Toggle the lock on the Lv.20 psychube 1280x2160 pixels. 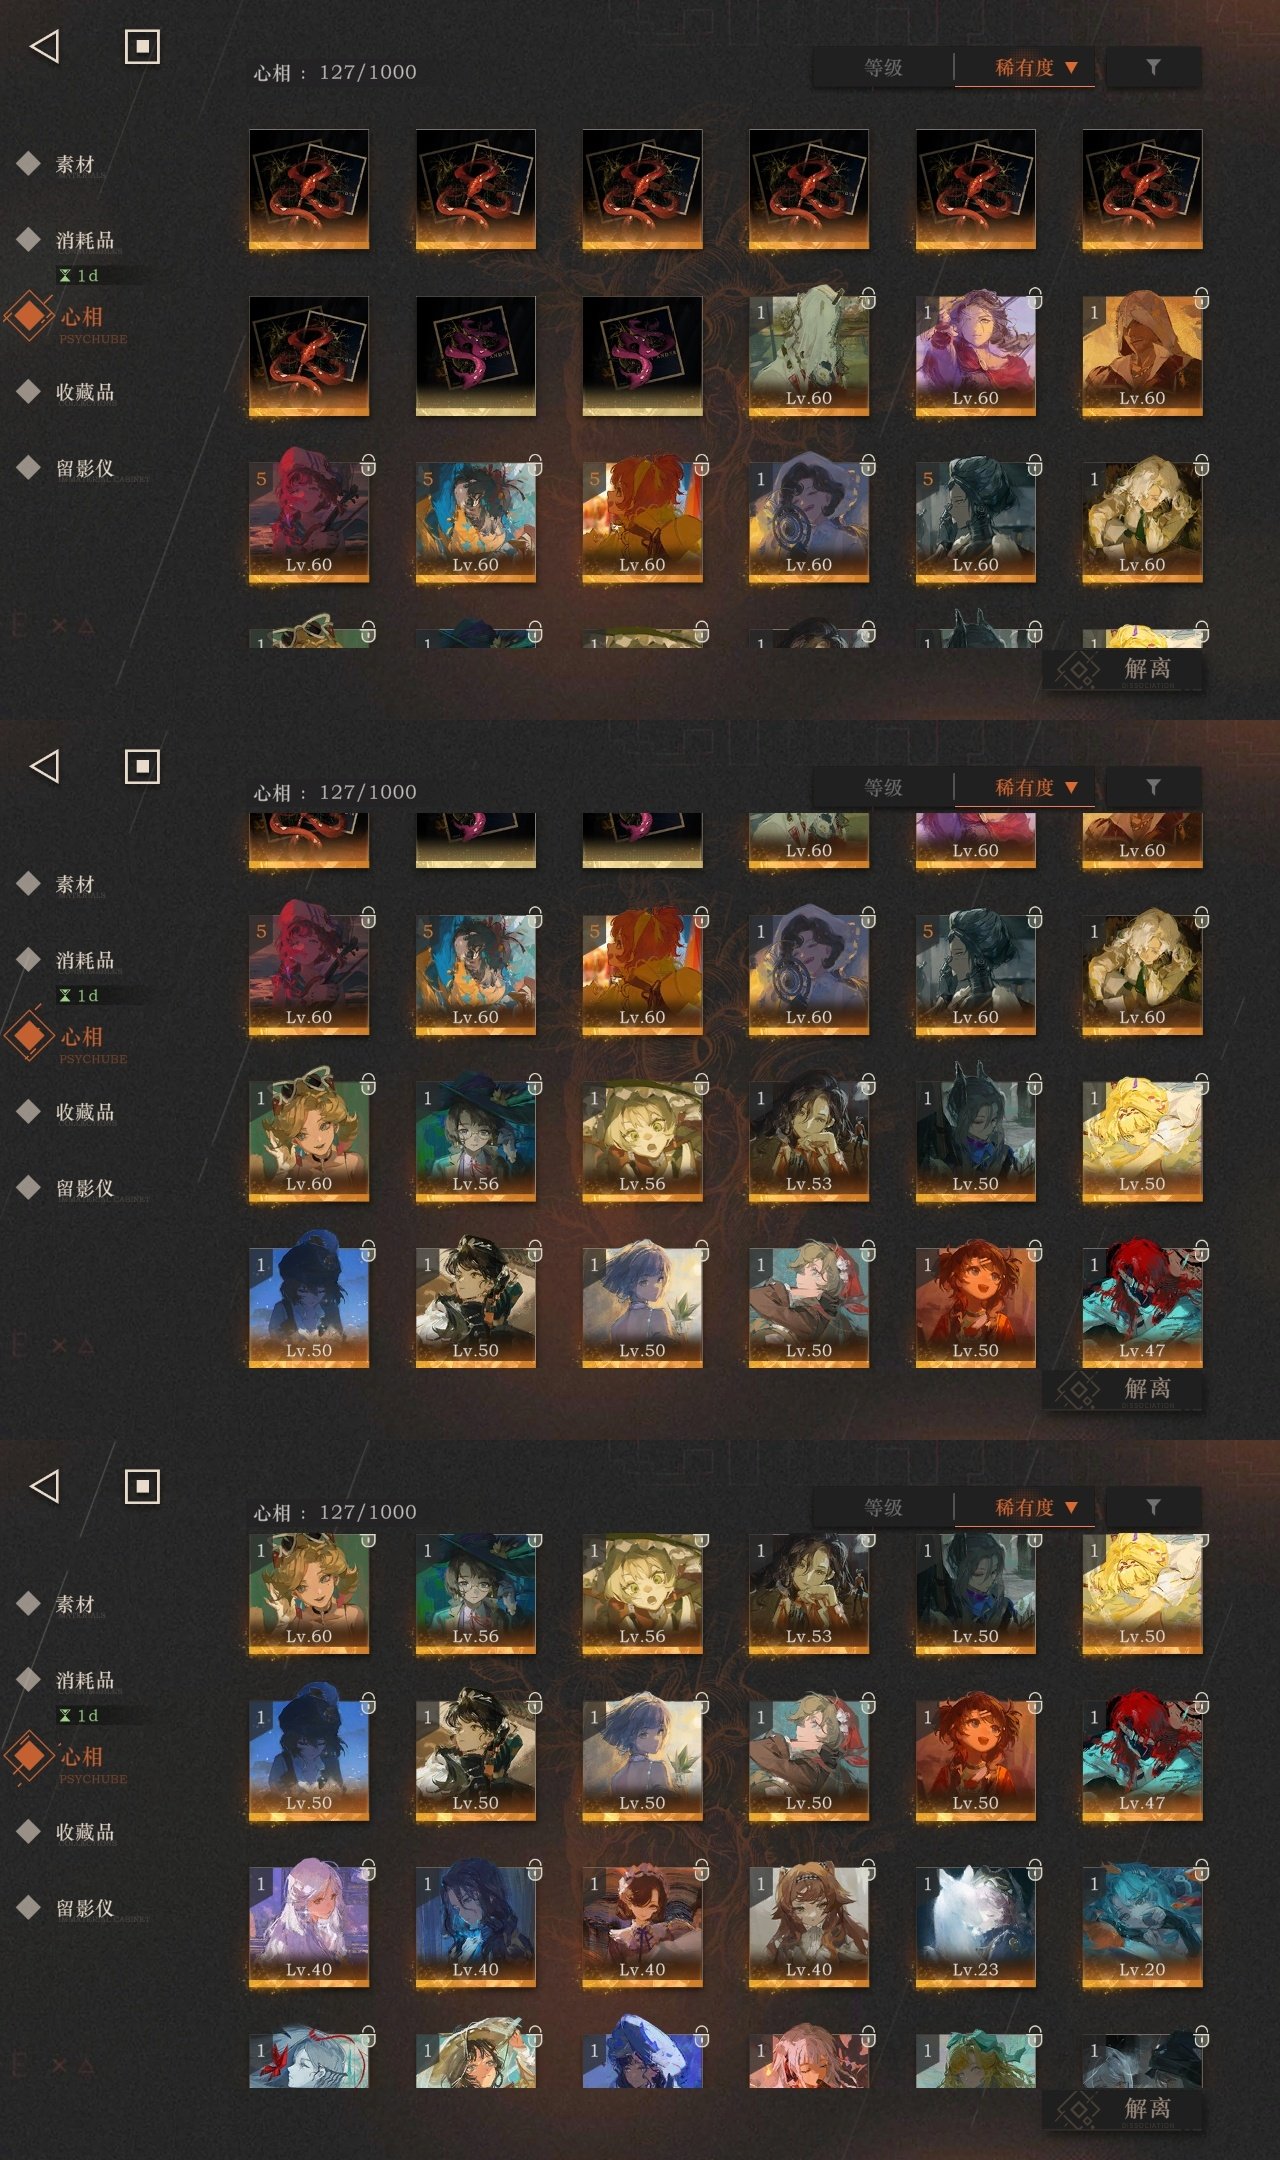[x=1202, y=1870]
